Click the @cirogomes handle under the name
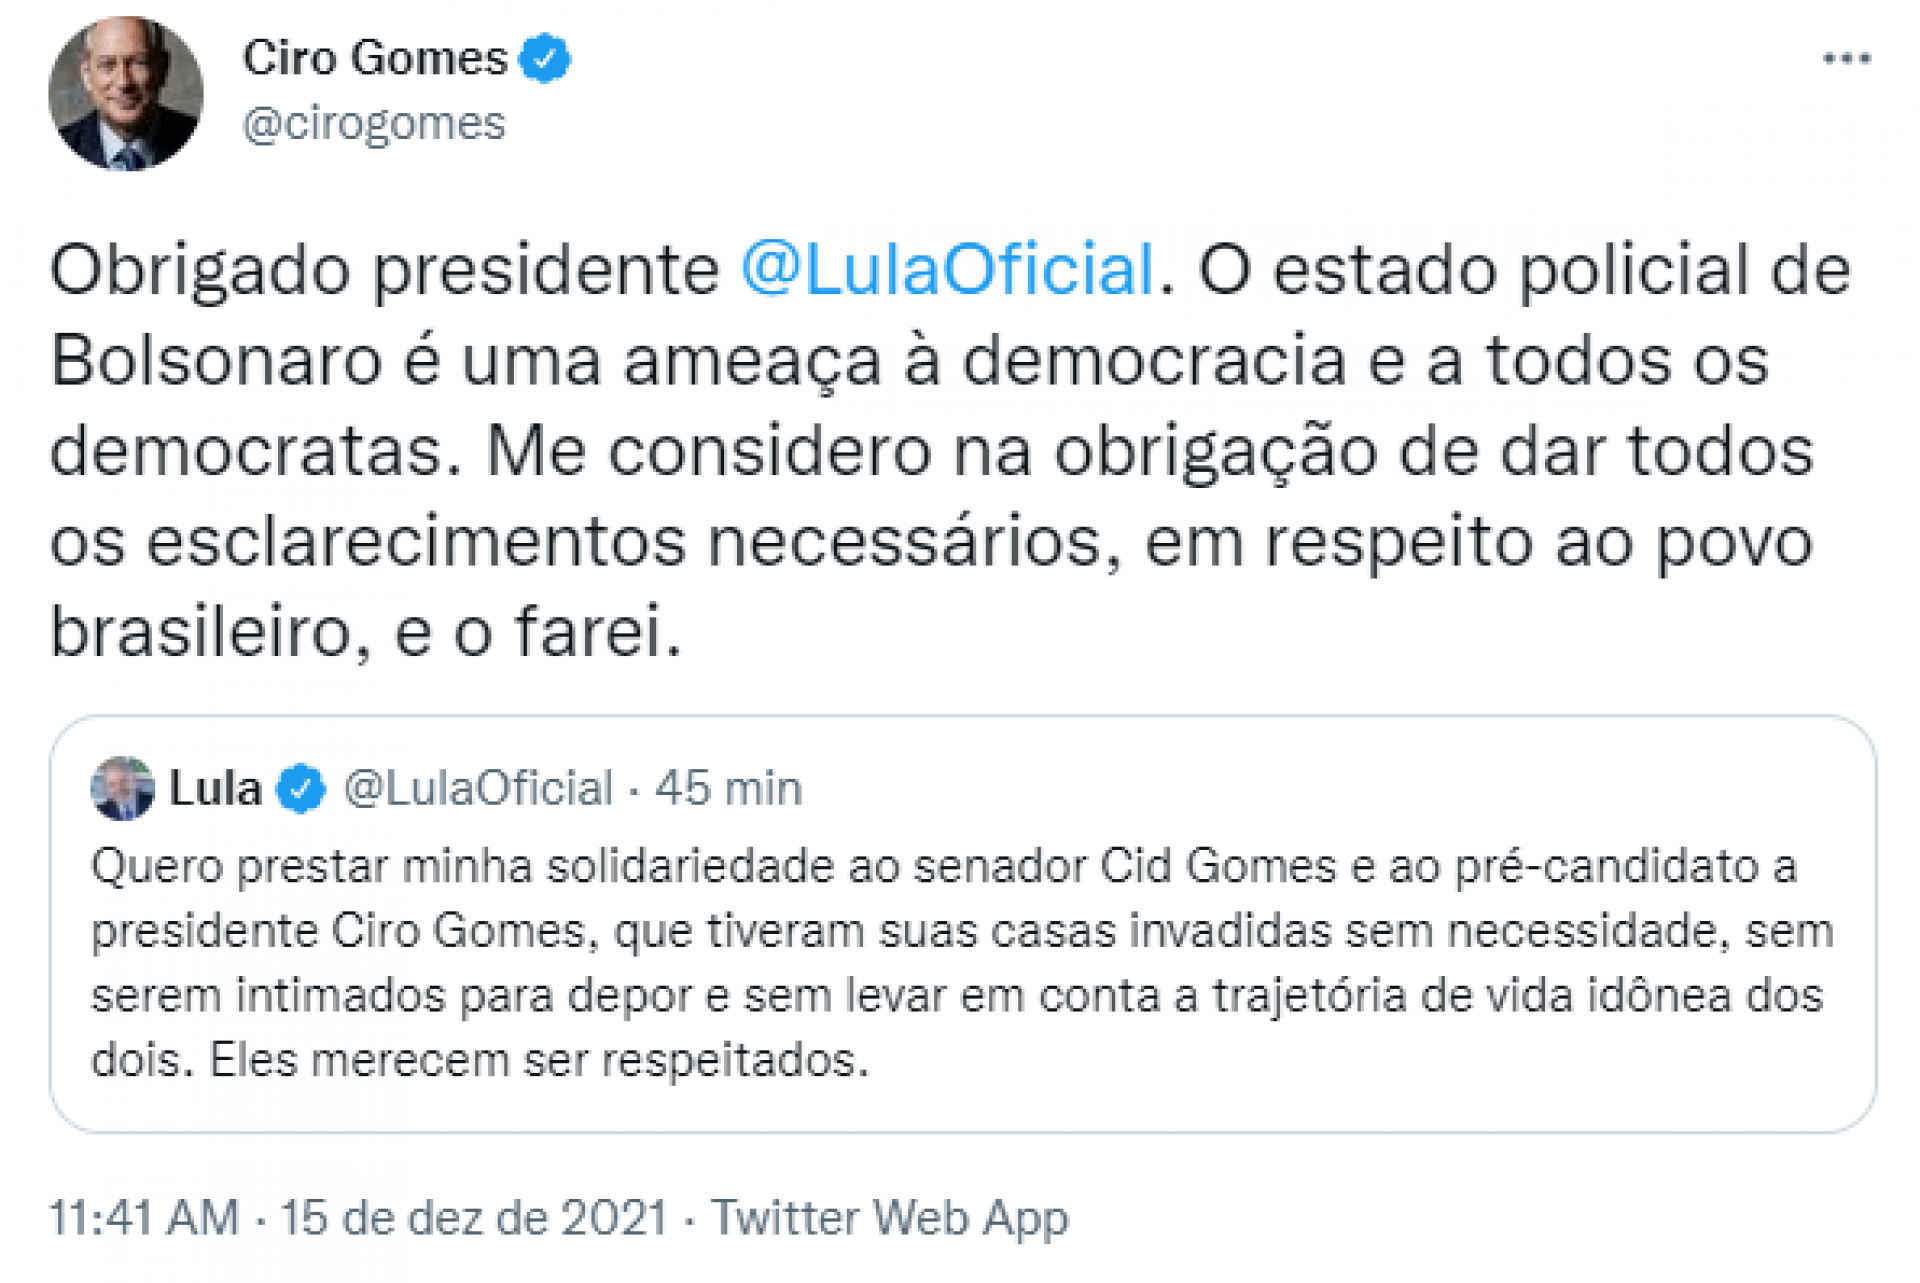This screenshot has height=1283, width=1920. (x=374, y=124)
